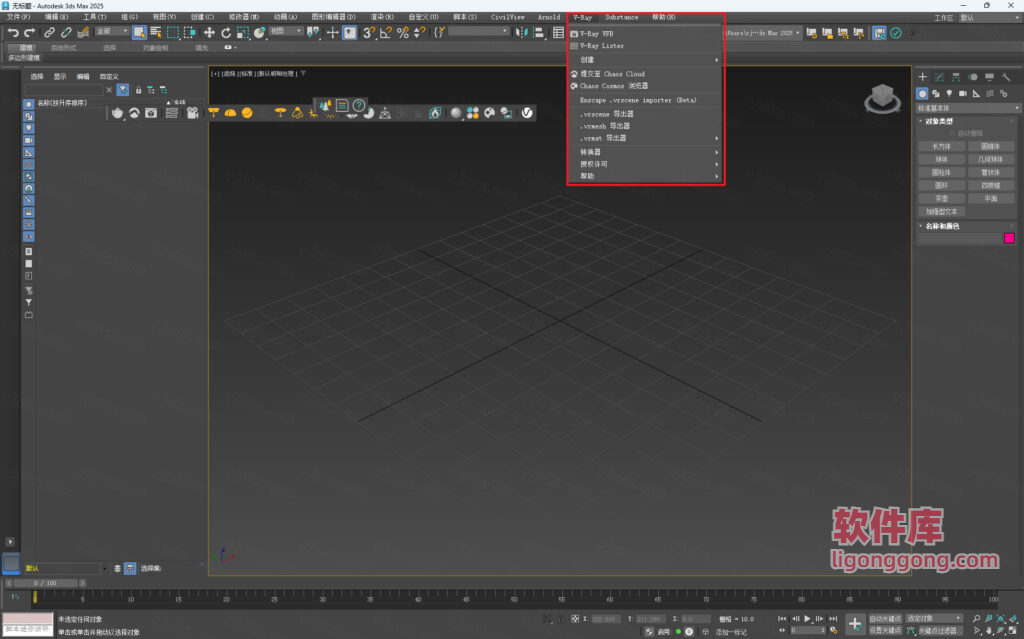Image resolution: width=1024 pixels, height=639 pixels.
Task: Expand the 授权许可 submenu
Action: coord(645,164)
